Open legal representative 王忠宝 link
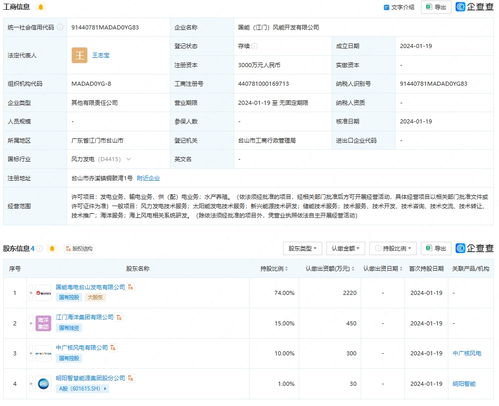 click(x=101, y=55)
